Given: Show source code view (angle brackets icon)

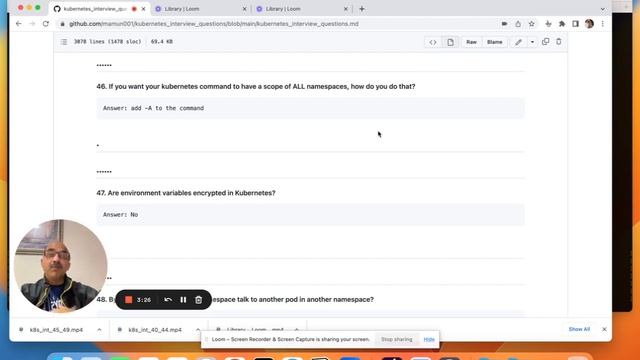Looking at the screenshot, I should [x=433, y=42].
